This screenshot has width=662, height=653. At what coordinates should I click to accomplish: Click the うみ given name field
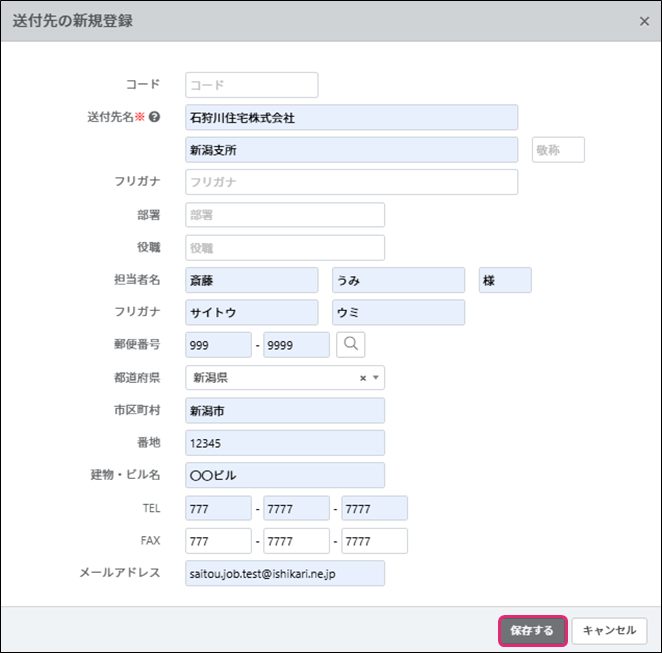click(398, 280)
